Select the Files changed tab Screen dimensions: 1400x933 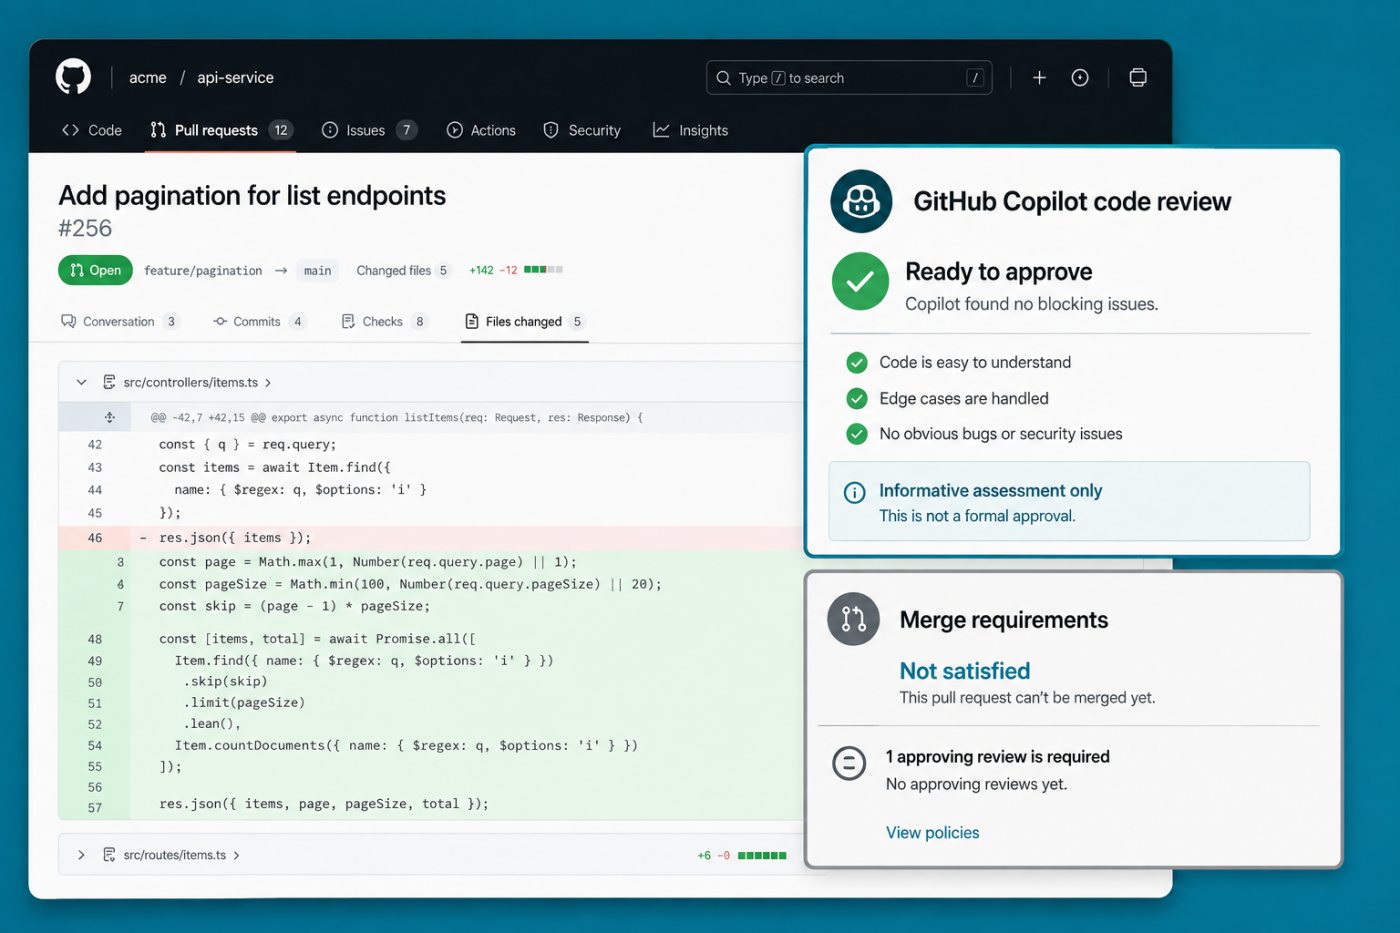point(525,321)
